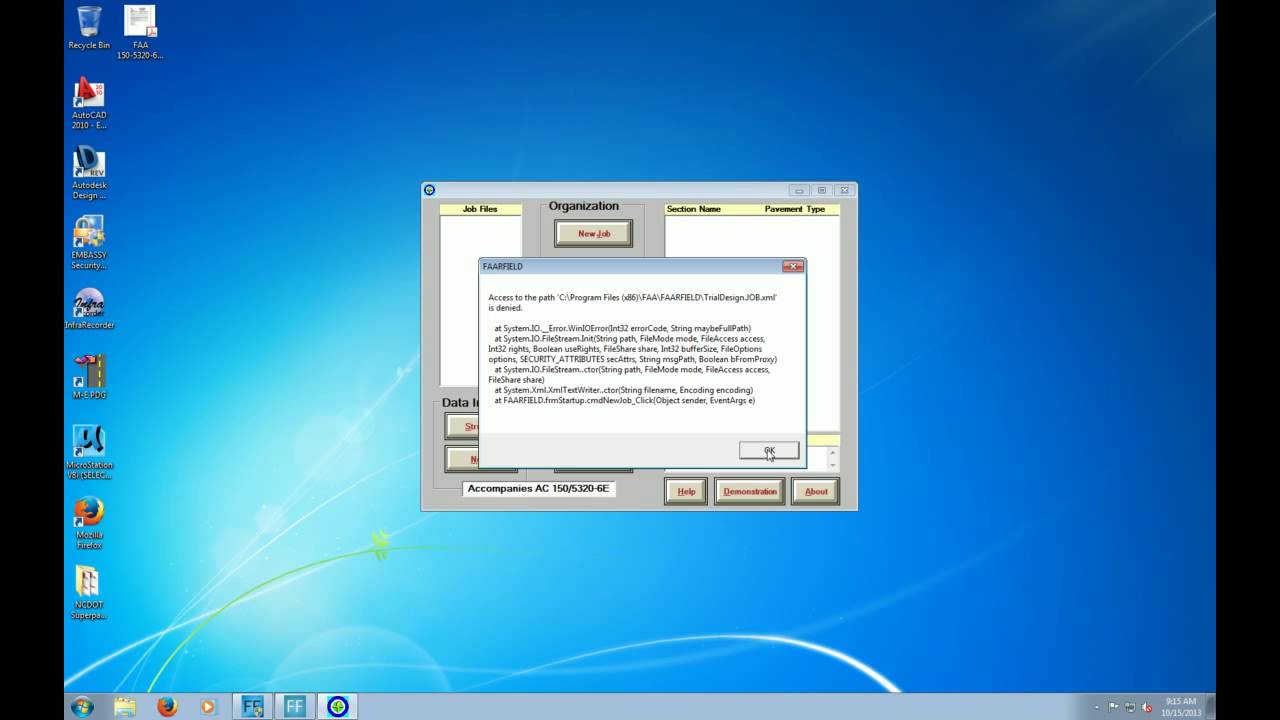Open Windows Explorer from the taskbar
Viewport: 1280px width, 720px height.
[125, 707]
